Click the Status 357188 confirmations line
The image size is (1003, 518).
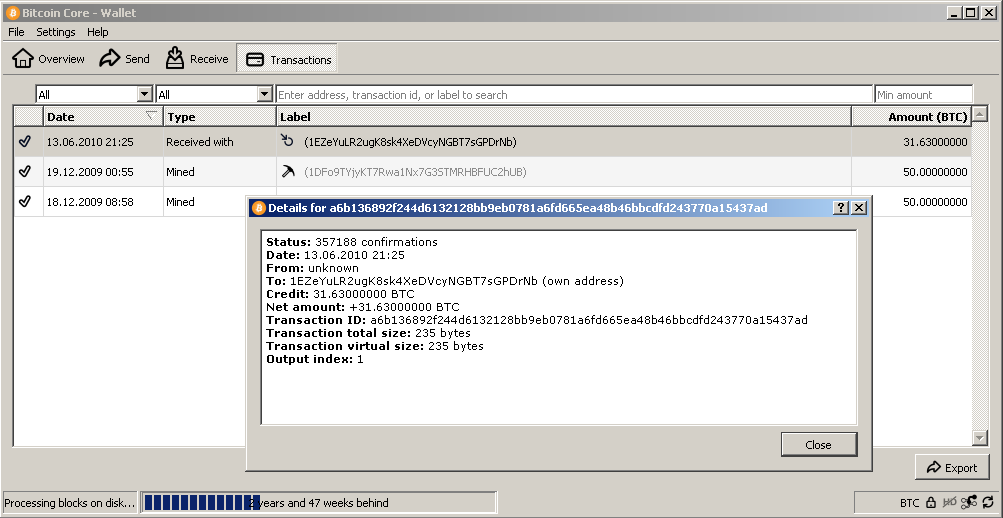[352, 242]
